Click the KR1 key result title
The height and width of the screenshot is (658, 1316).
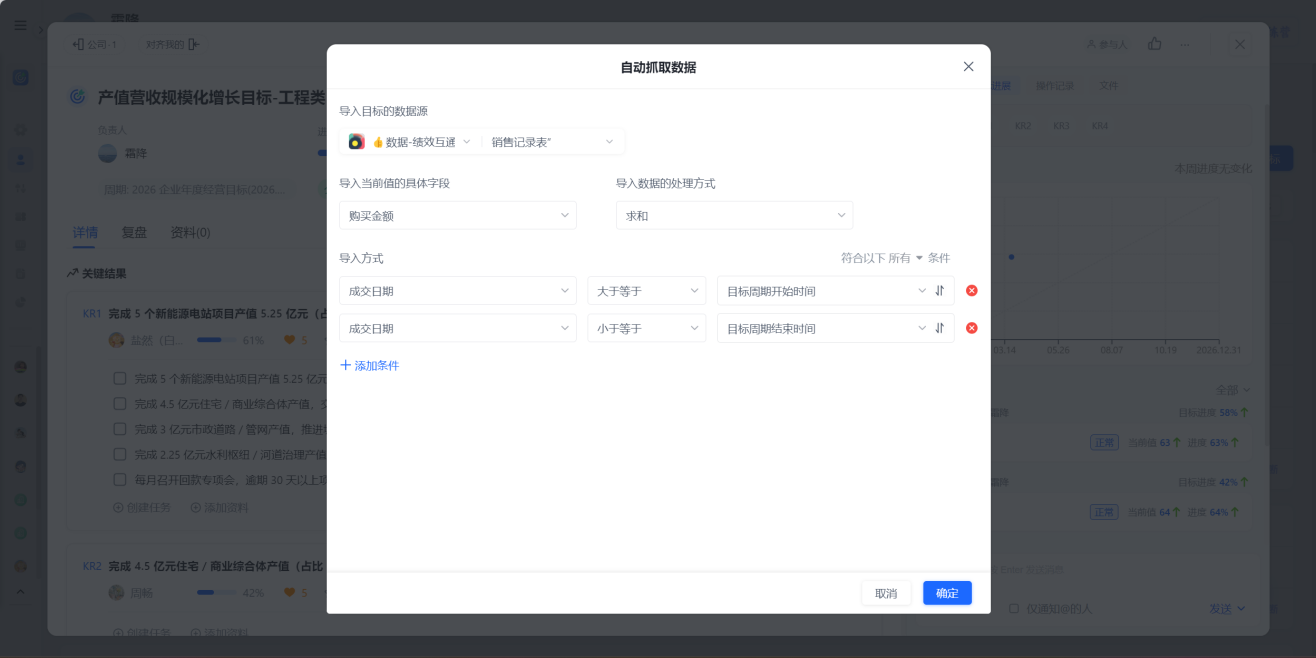click(216, 313)
